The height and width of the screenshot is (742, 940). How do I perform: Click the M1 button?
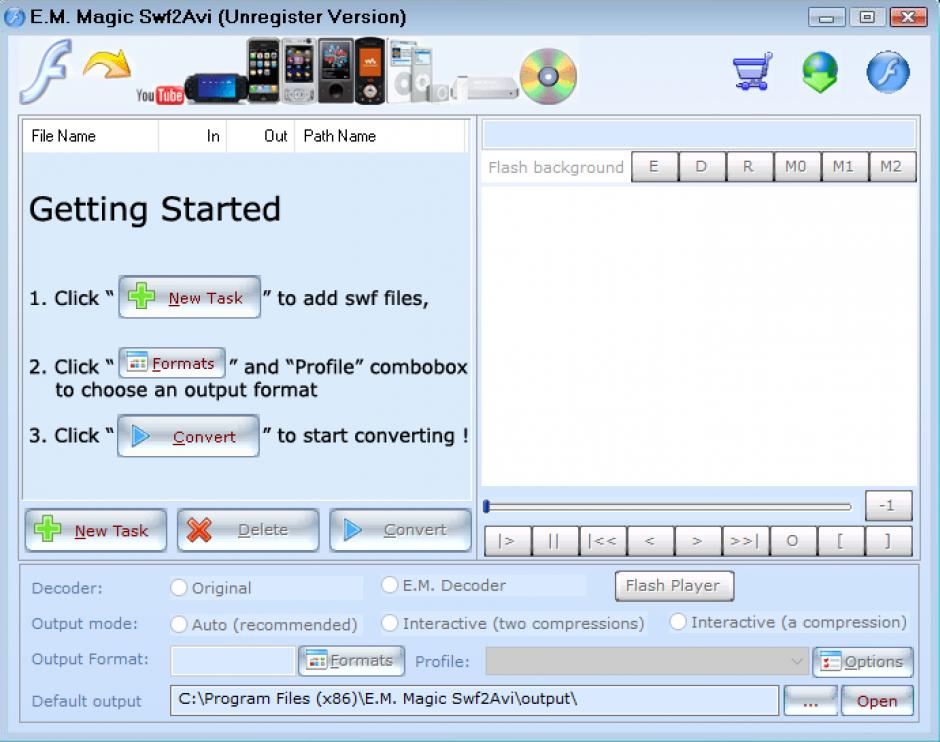pos(844,167)
